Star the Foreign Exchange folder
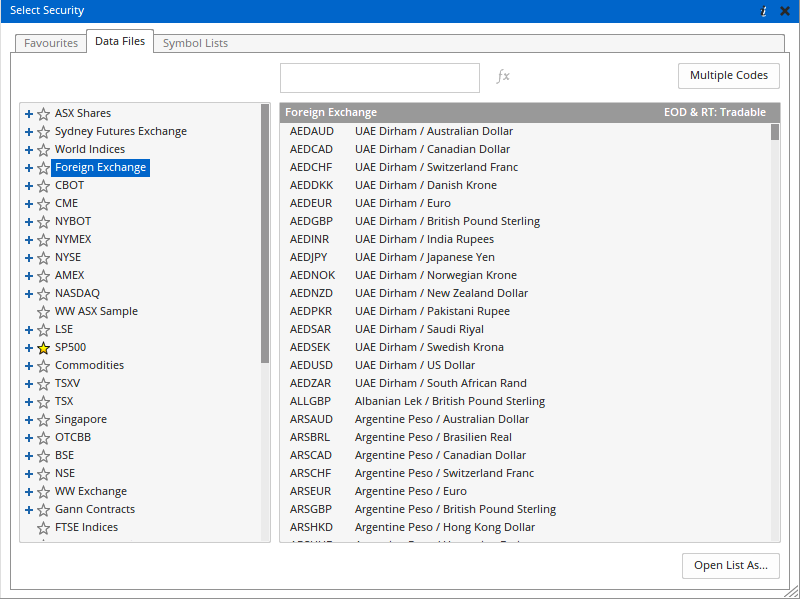800x599 pixels. coord(44,168)
